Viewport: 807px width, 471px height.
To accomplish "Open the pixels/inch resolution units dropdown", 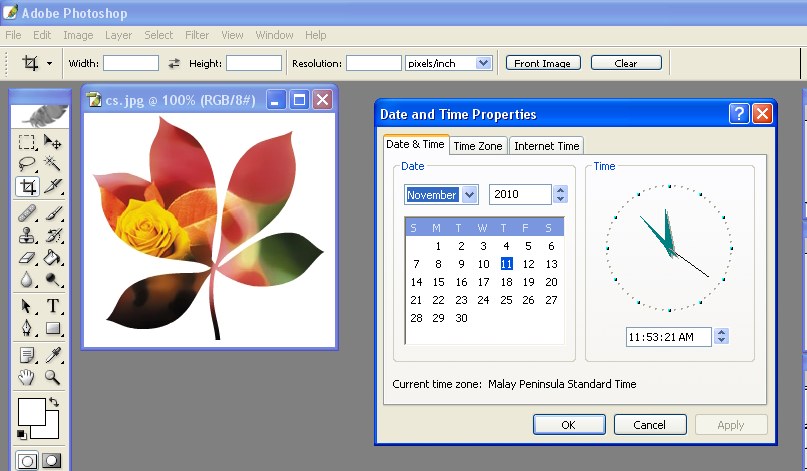I will point(483,63).
